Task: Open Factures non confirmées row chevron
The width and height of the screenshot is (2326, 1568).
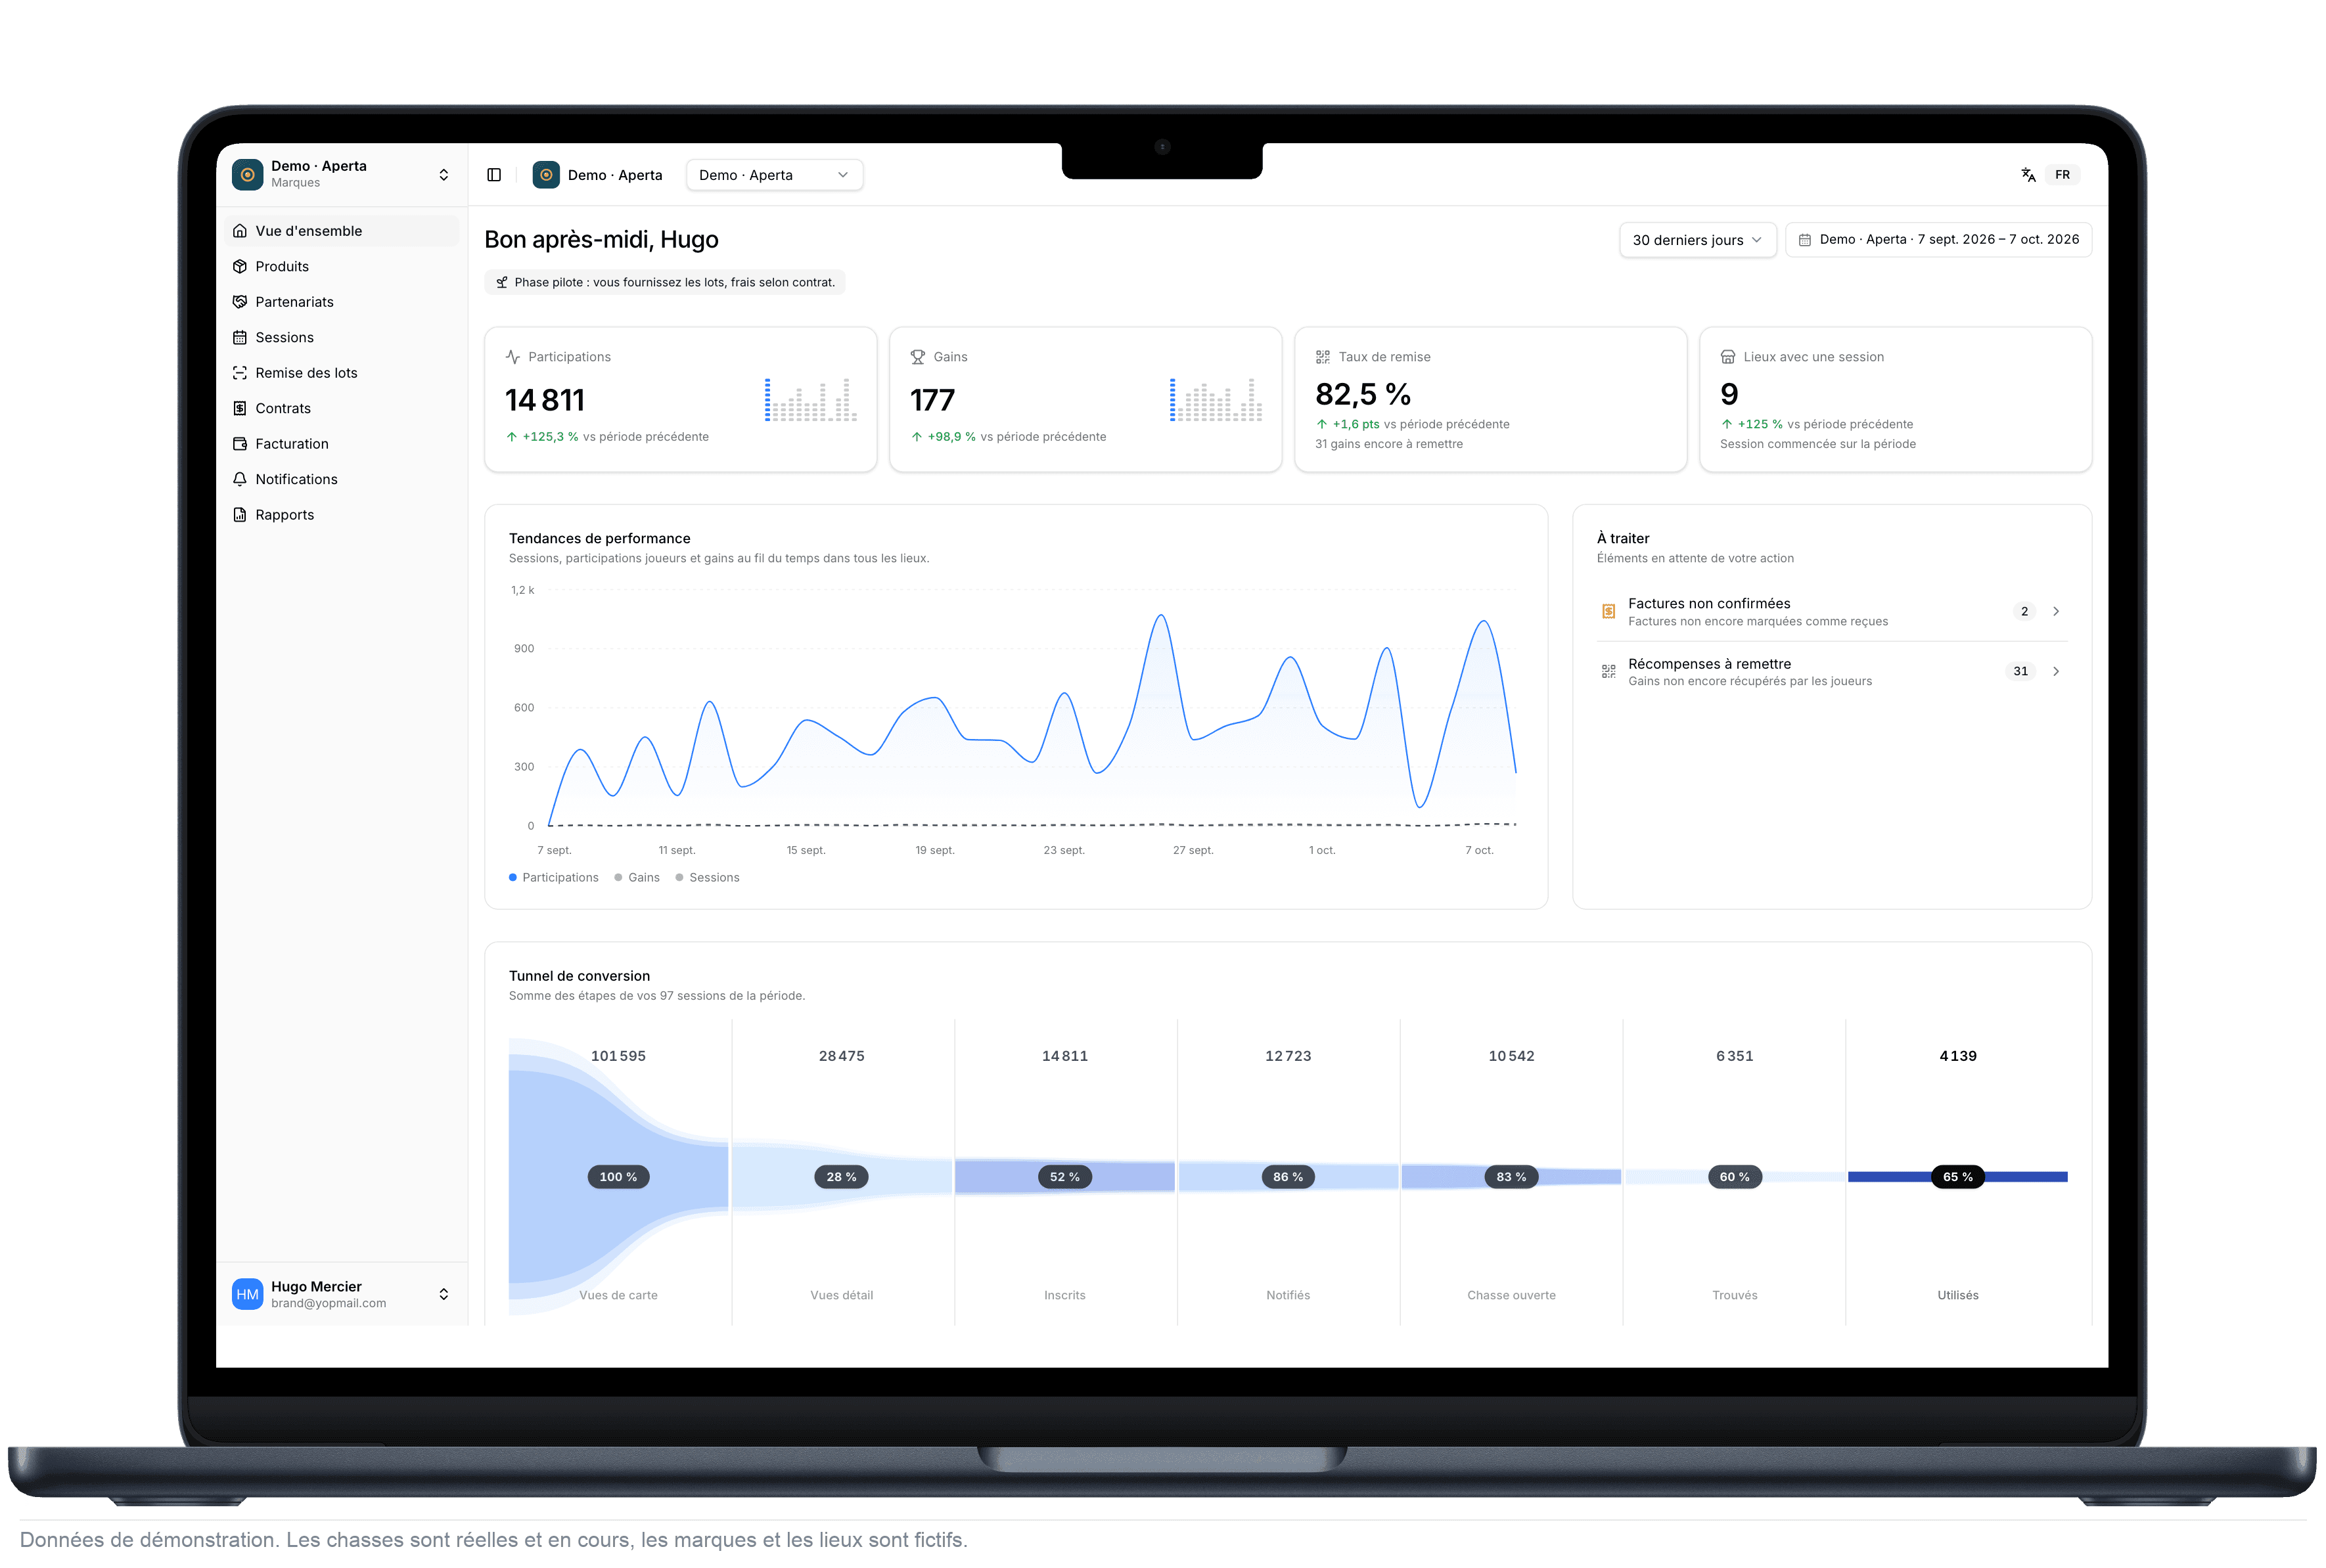Action: pyautogui.click(x=2056, y=611)
